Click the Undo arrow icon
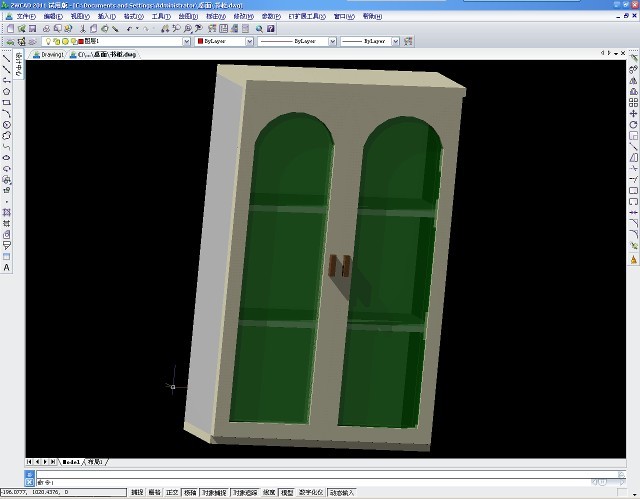This screenshot has width=640, height=499. tap(131, 29)
